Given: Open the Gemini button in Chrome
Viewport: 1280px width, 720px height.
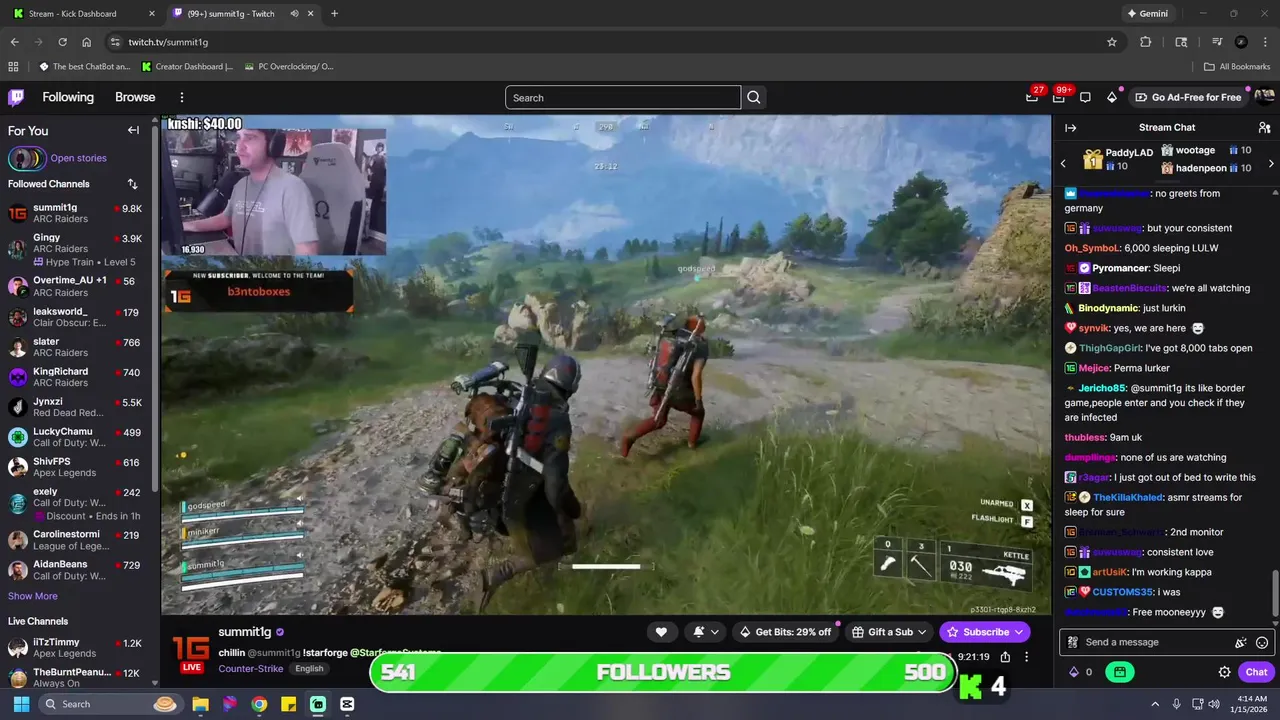Looking at the screenshot, I should 1147,14.
